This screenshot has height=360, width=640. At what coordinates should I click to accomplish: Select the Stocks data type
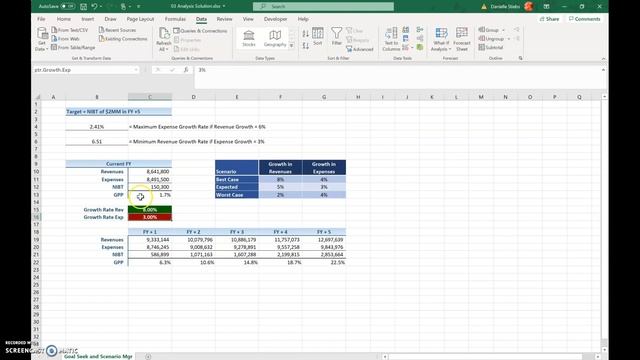pos(249,38)
